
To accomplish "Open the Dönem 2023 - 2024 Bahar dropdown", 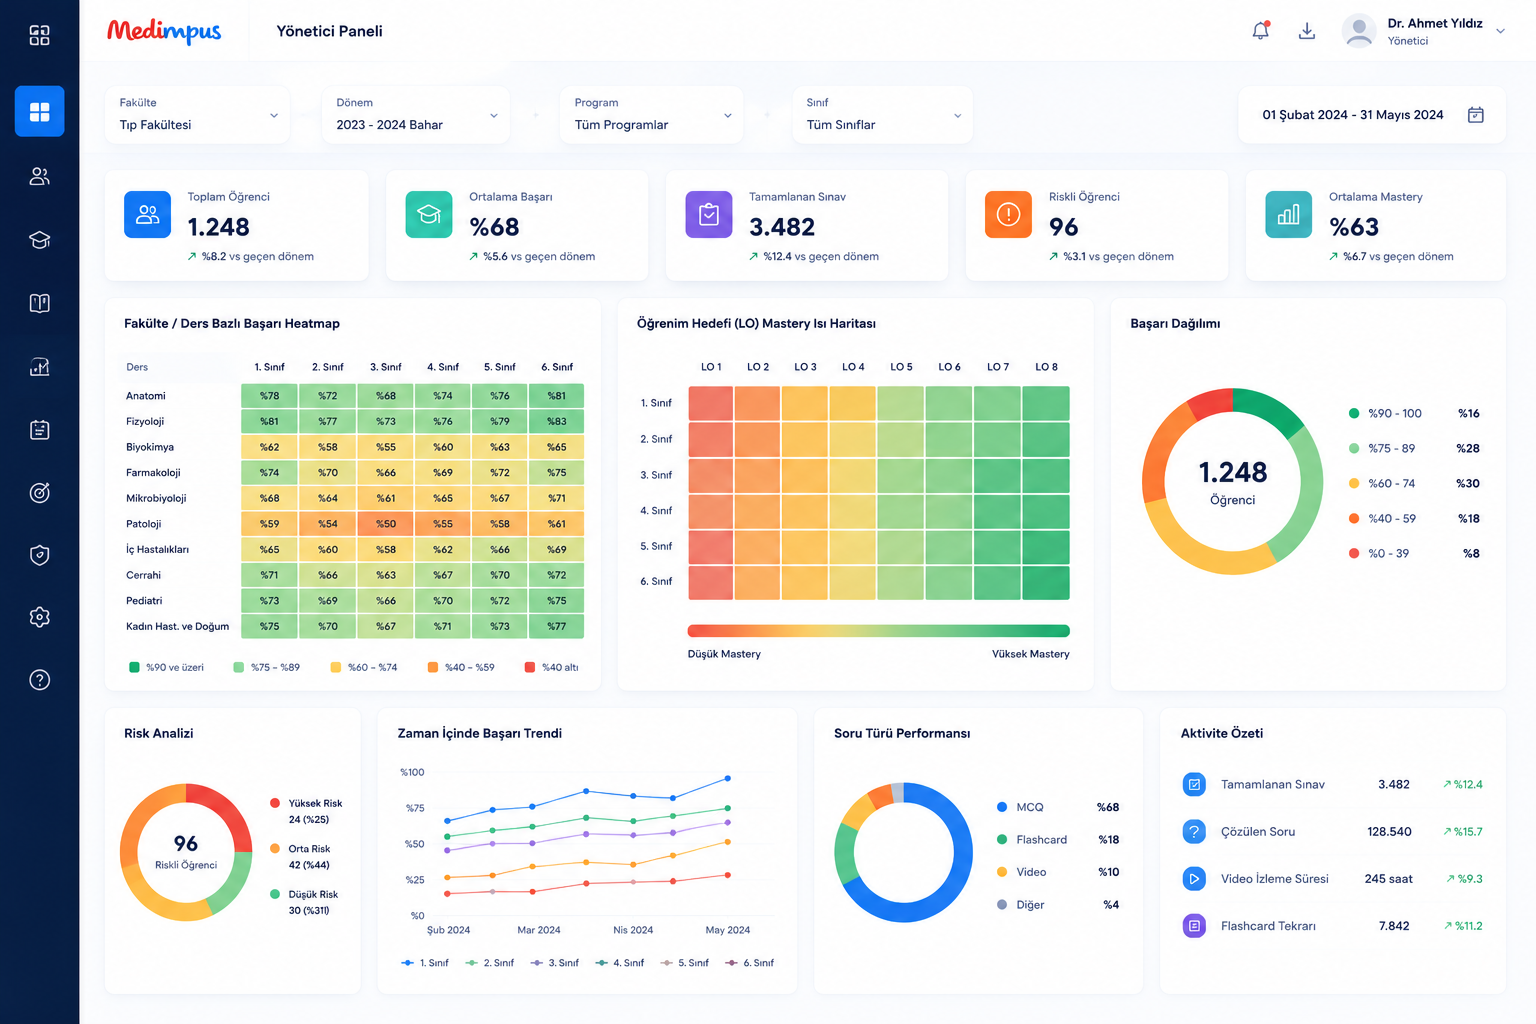I will click(416, 114).
